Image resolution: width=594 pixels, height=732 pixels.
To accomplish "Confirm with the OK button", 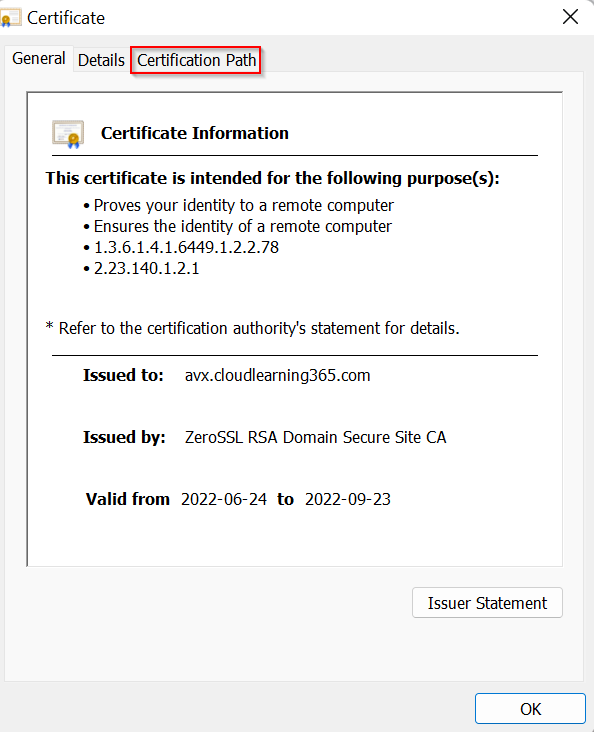I will [530, 709].
